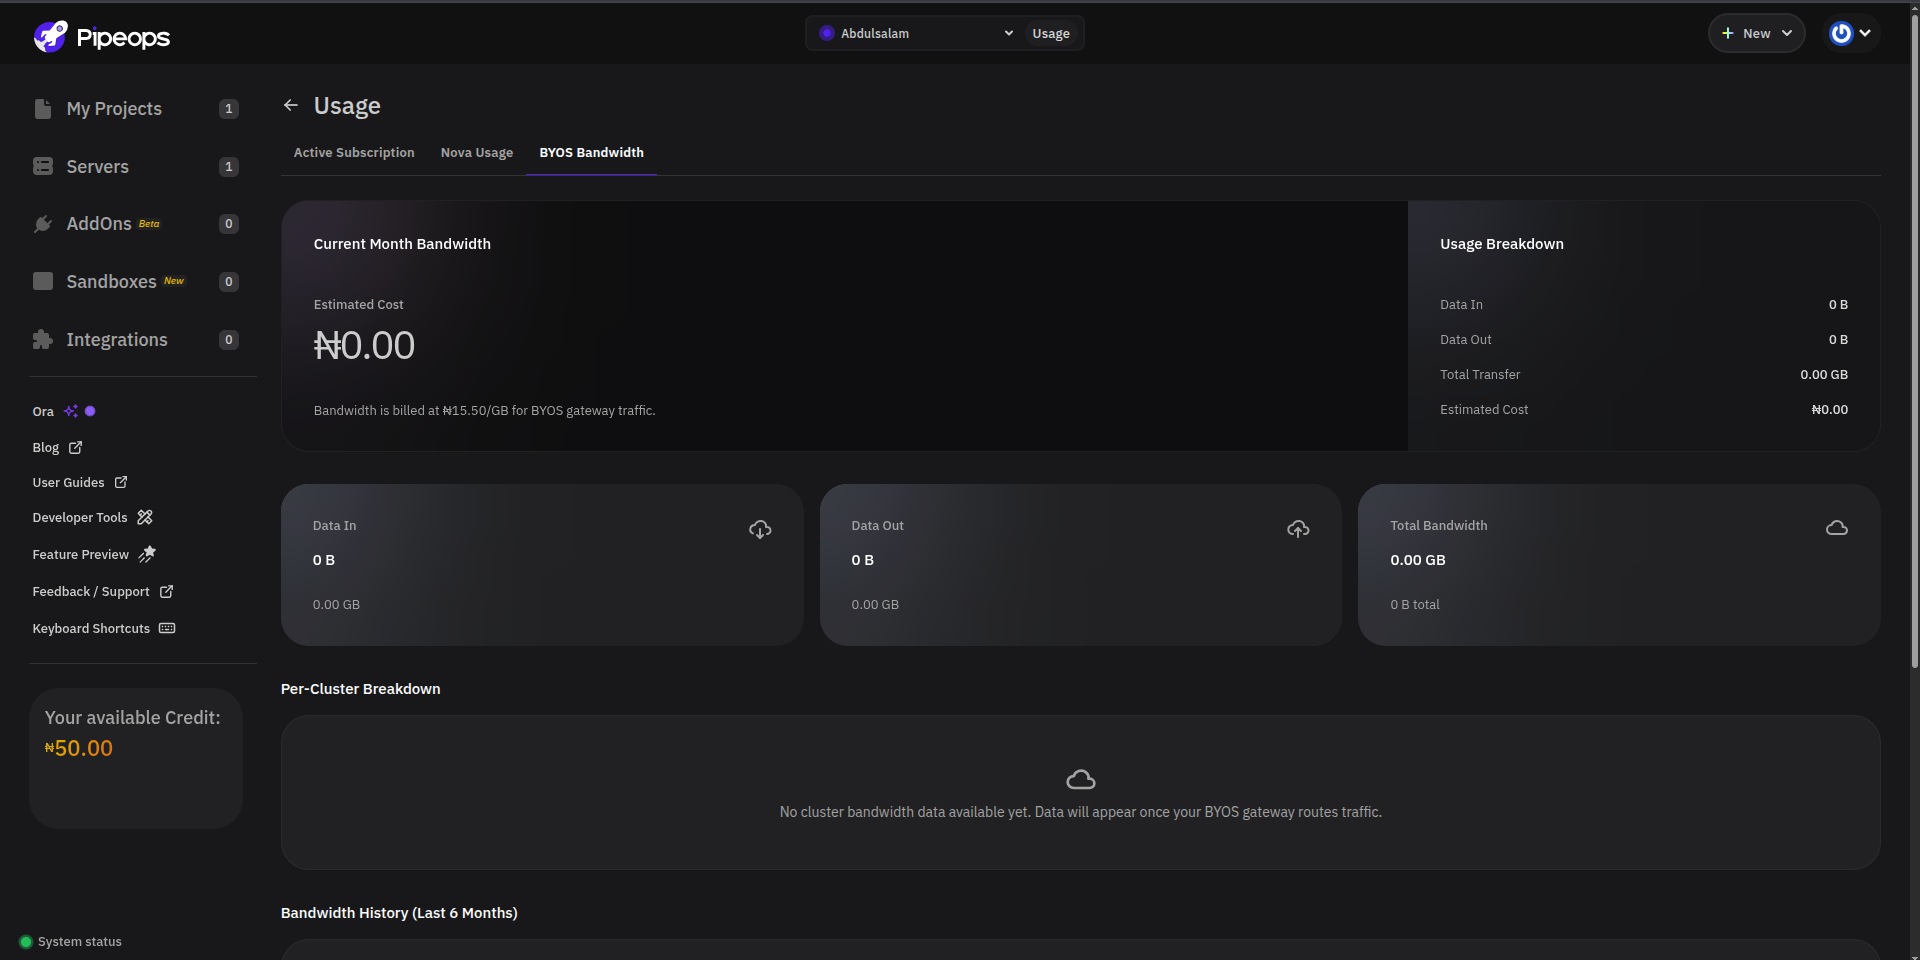Click System status text

[80, 942]
